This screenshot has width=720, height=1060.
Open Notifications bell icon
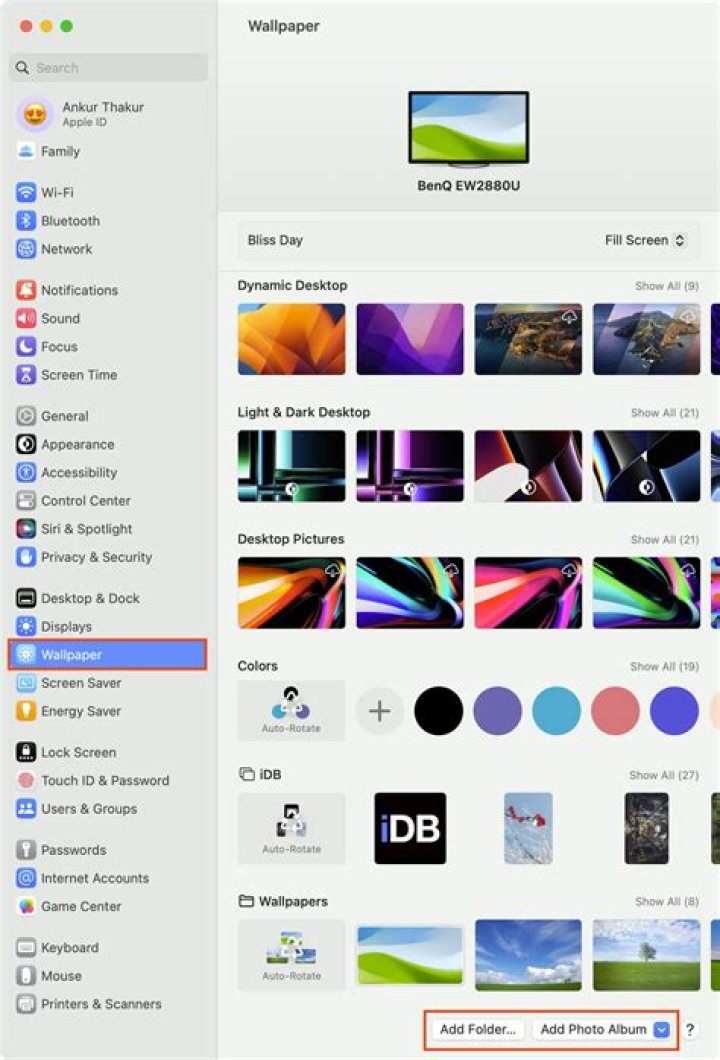tap(26, 290)
